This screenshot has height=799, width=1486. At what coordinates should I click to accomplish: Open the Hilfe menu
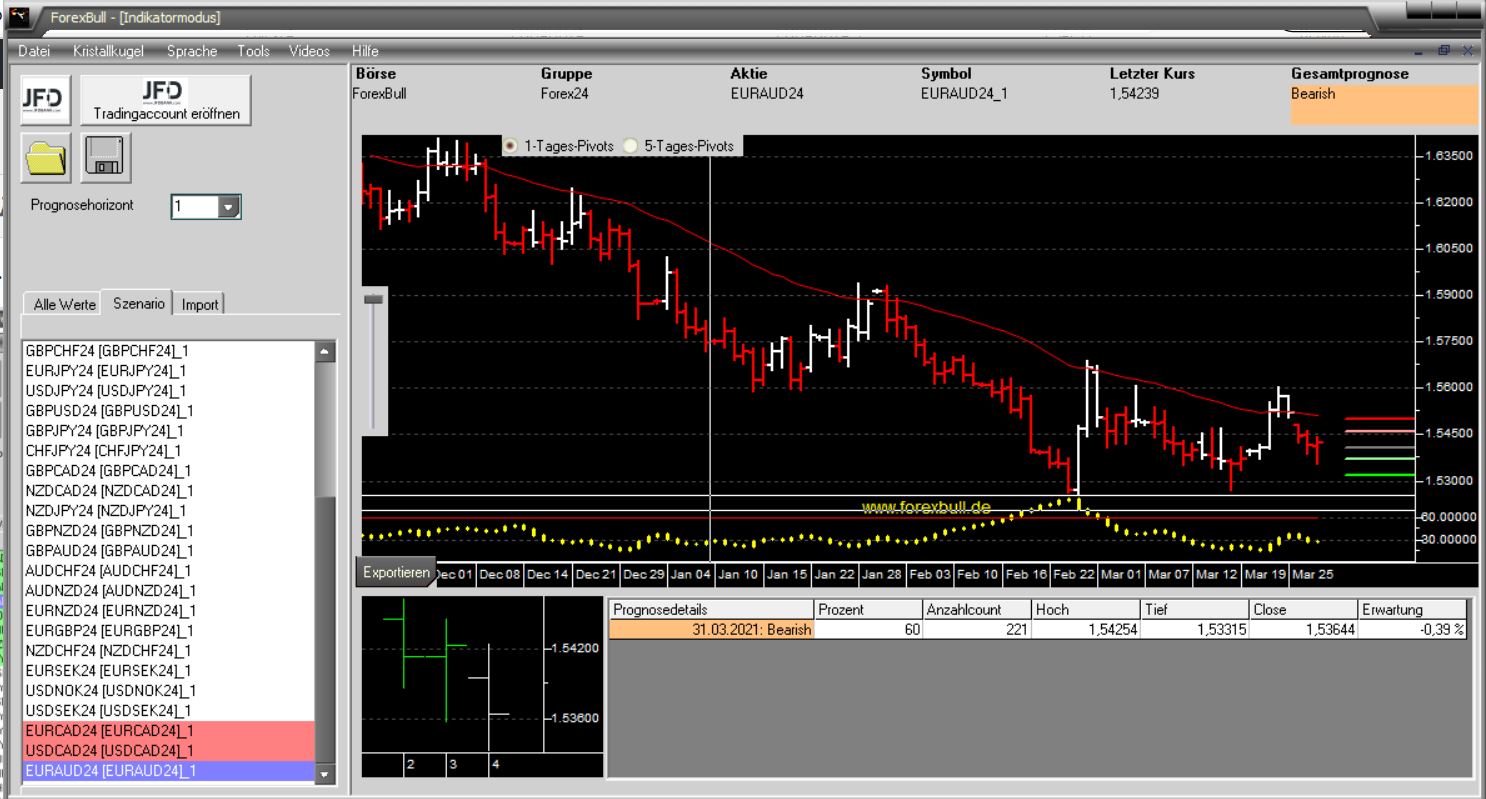[365, 51]
